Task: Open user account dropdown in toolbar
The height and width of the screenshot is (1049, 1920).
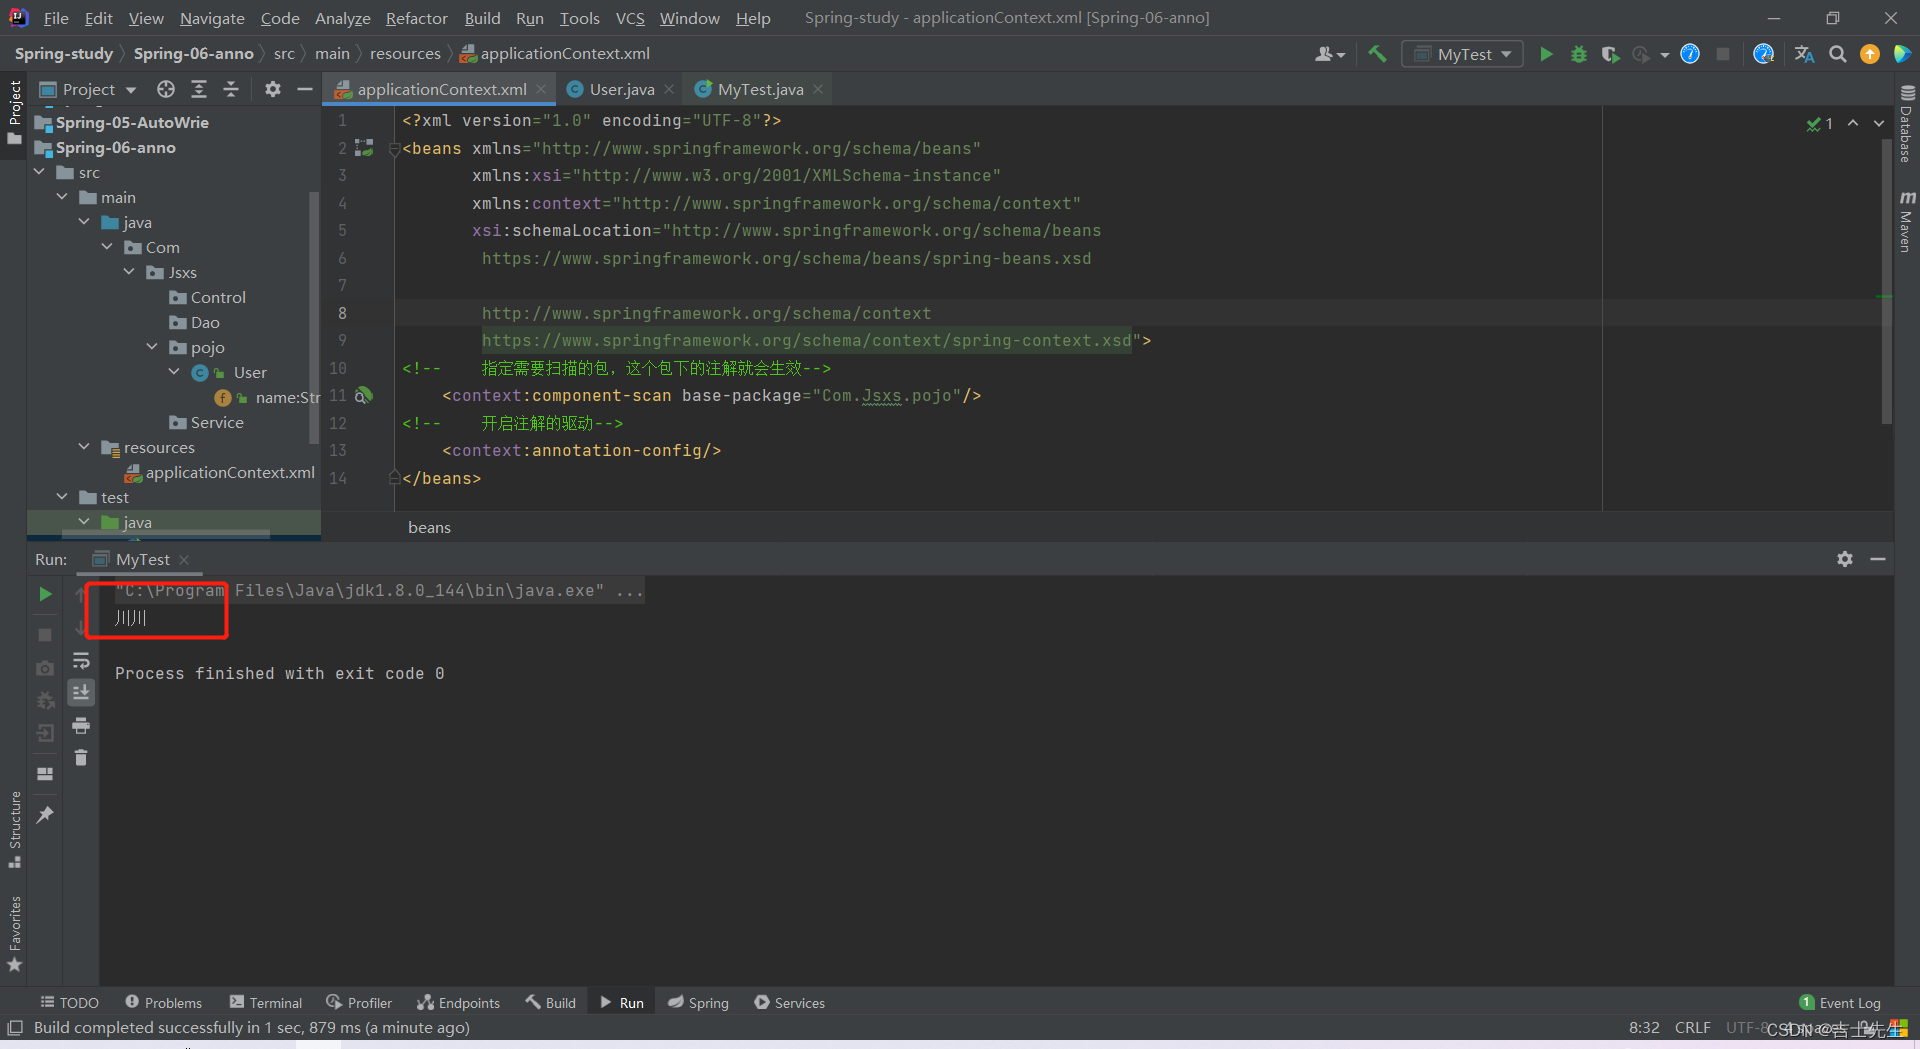Action: pos(1329,54)
